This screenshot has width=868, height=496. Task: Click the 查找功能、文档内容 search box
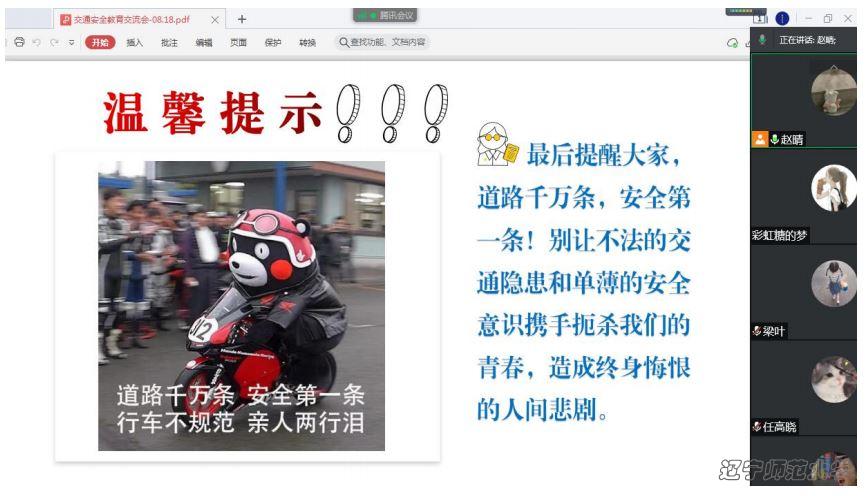pyautogui.click(x=382, y=42)
